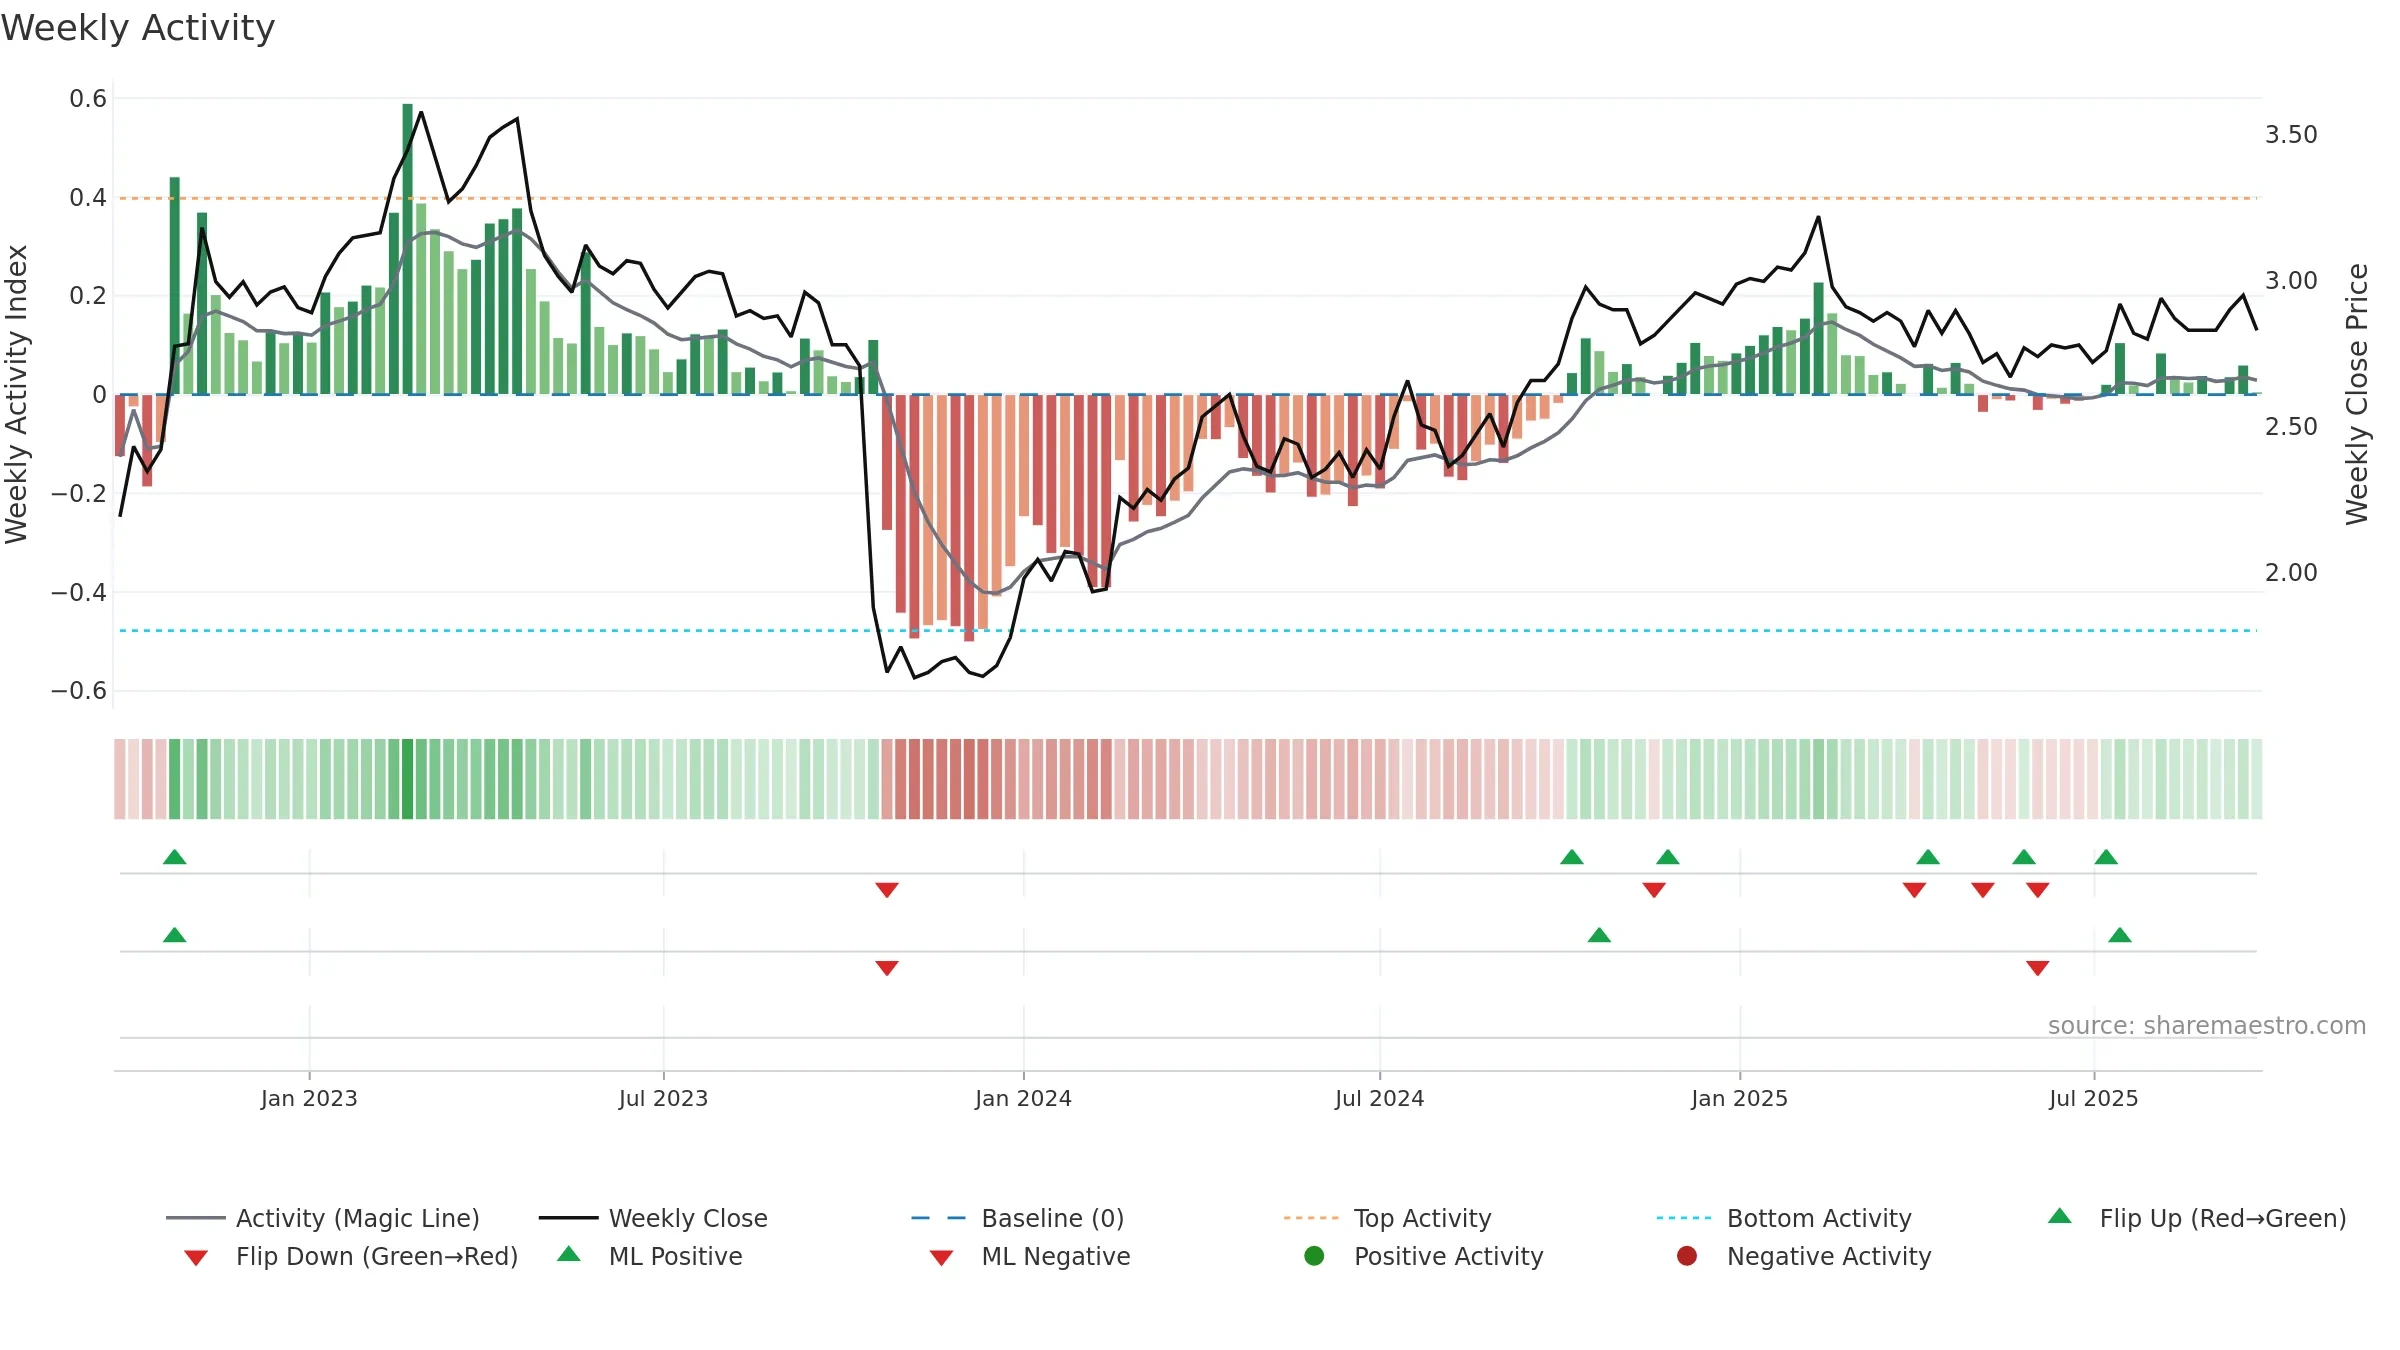Click the Jul 2023 x-axis label
Image resolution: width=2400 pixels, height=1350 pixels.
coord(663,1099)
